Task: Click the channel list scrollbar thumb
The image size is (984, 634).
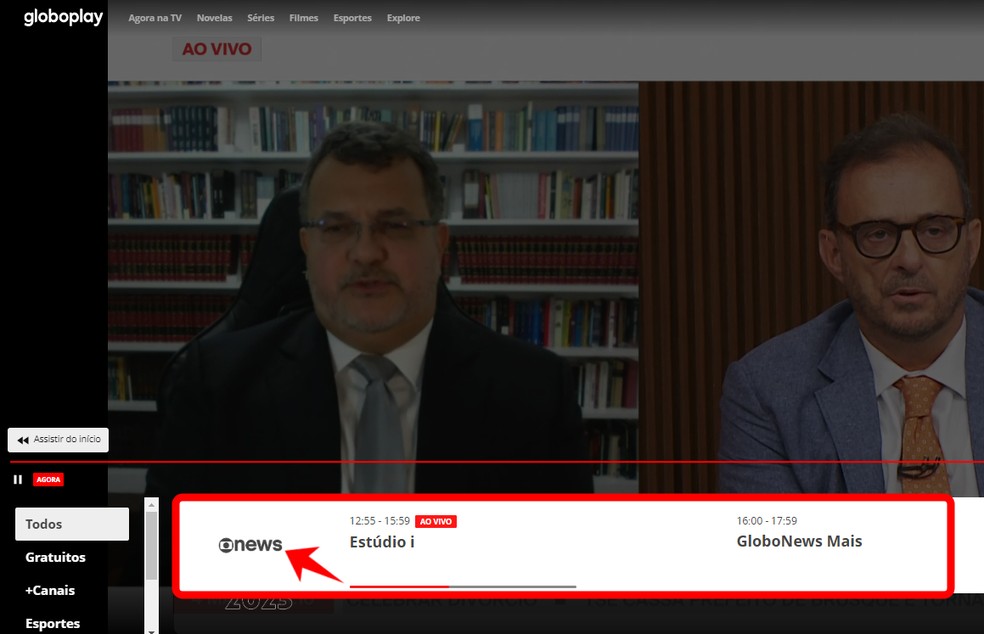Action: (x=151, y=545)
